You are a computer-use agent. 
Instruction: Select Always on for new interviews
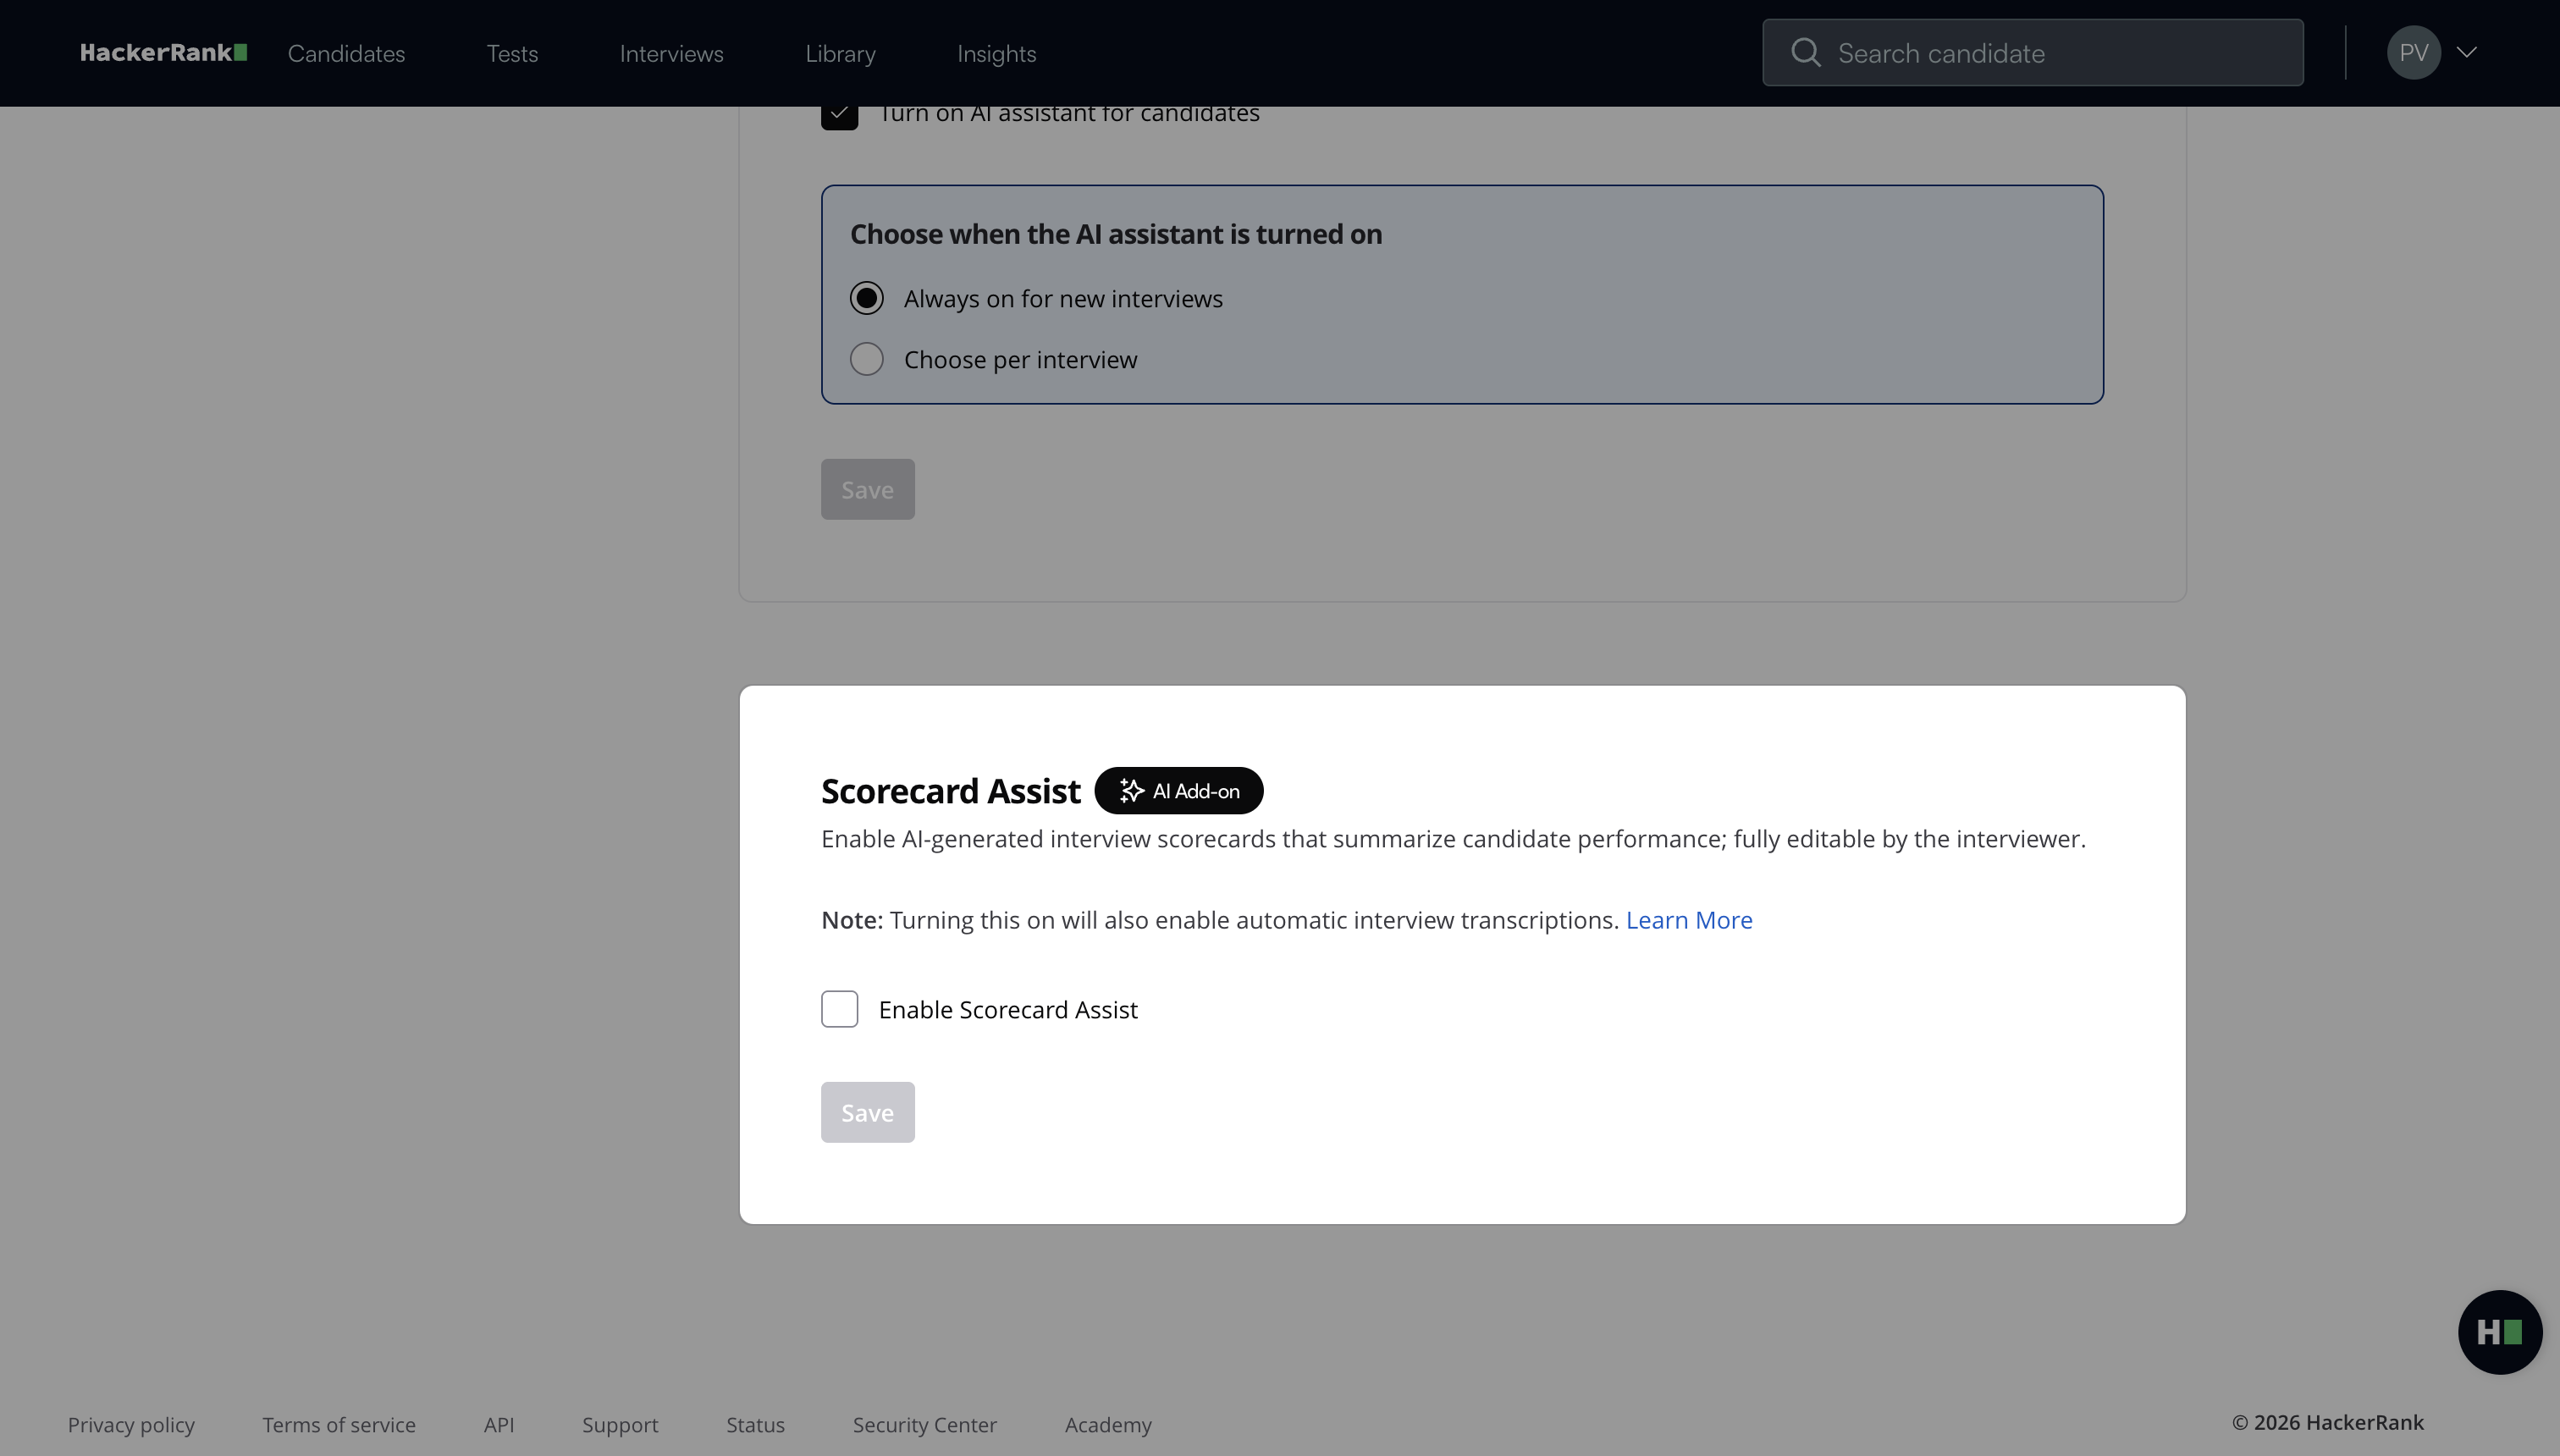pos(867,298)
